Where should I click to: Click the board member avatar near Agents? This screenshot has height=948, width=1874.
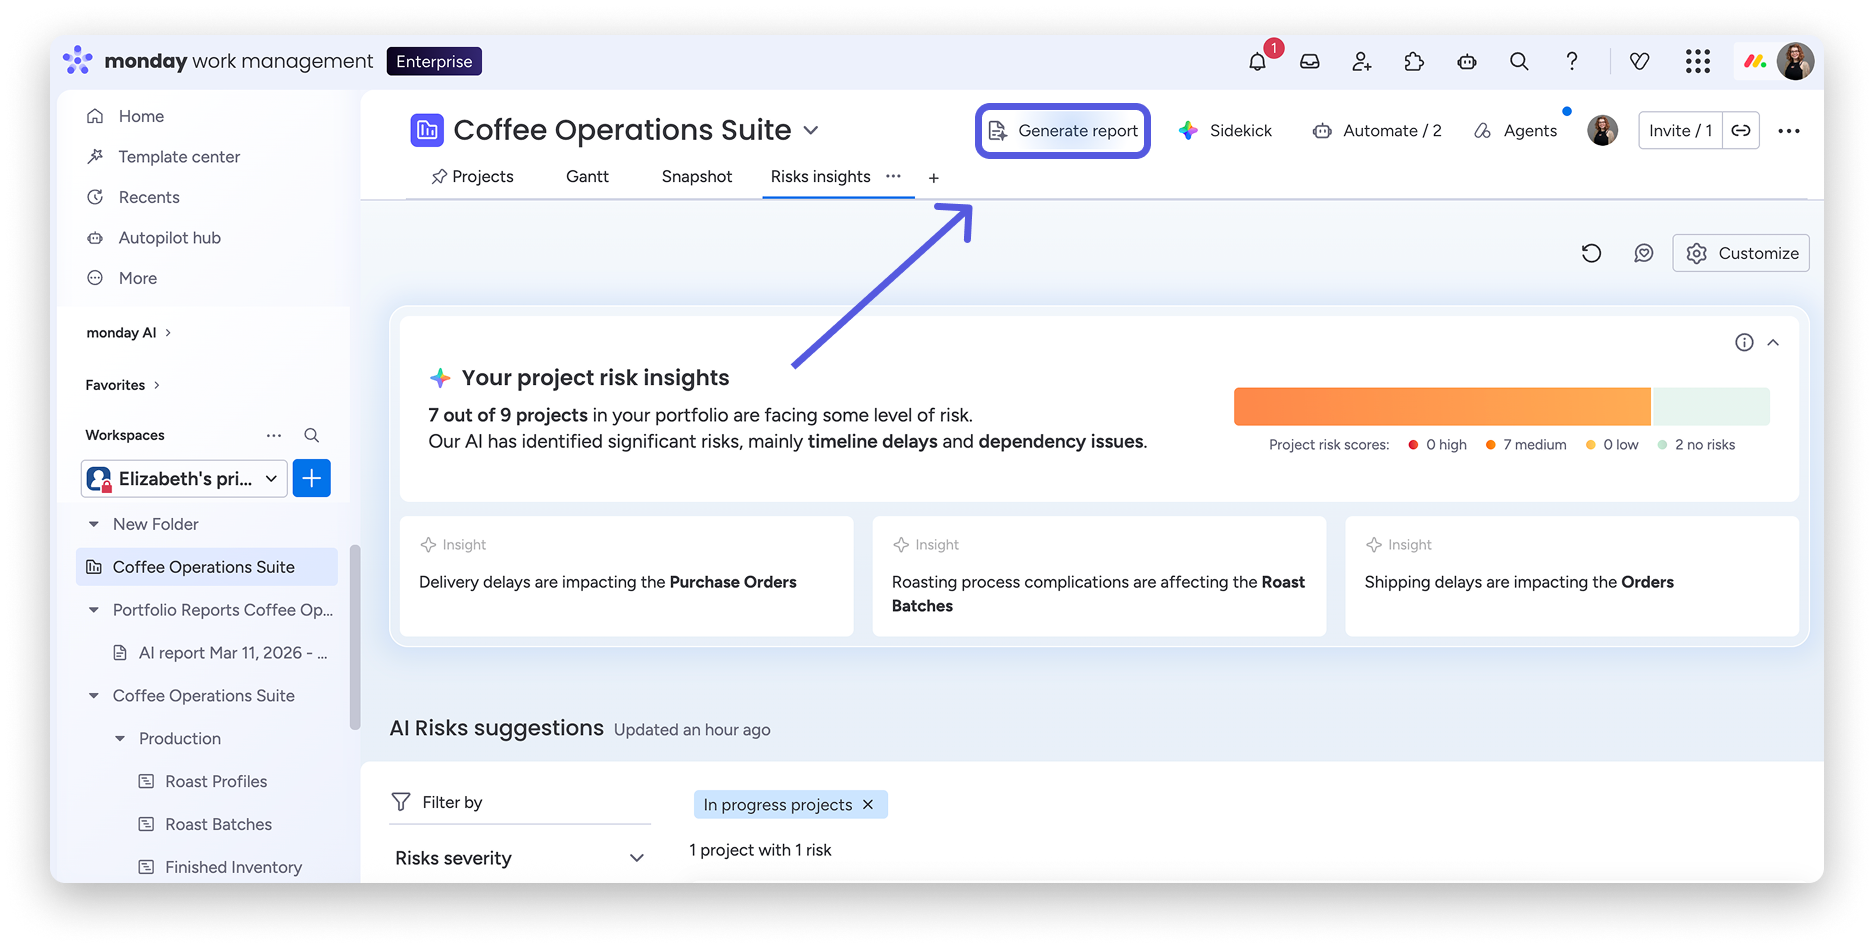(1603, 131)
